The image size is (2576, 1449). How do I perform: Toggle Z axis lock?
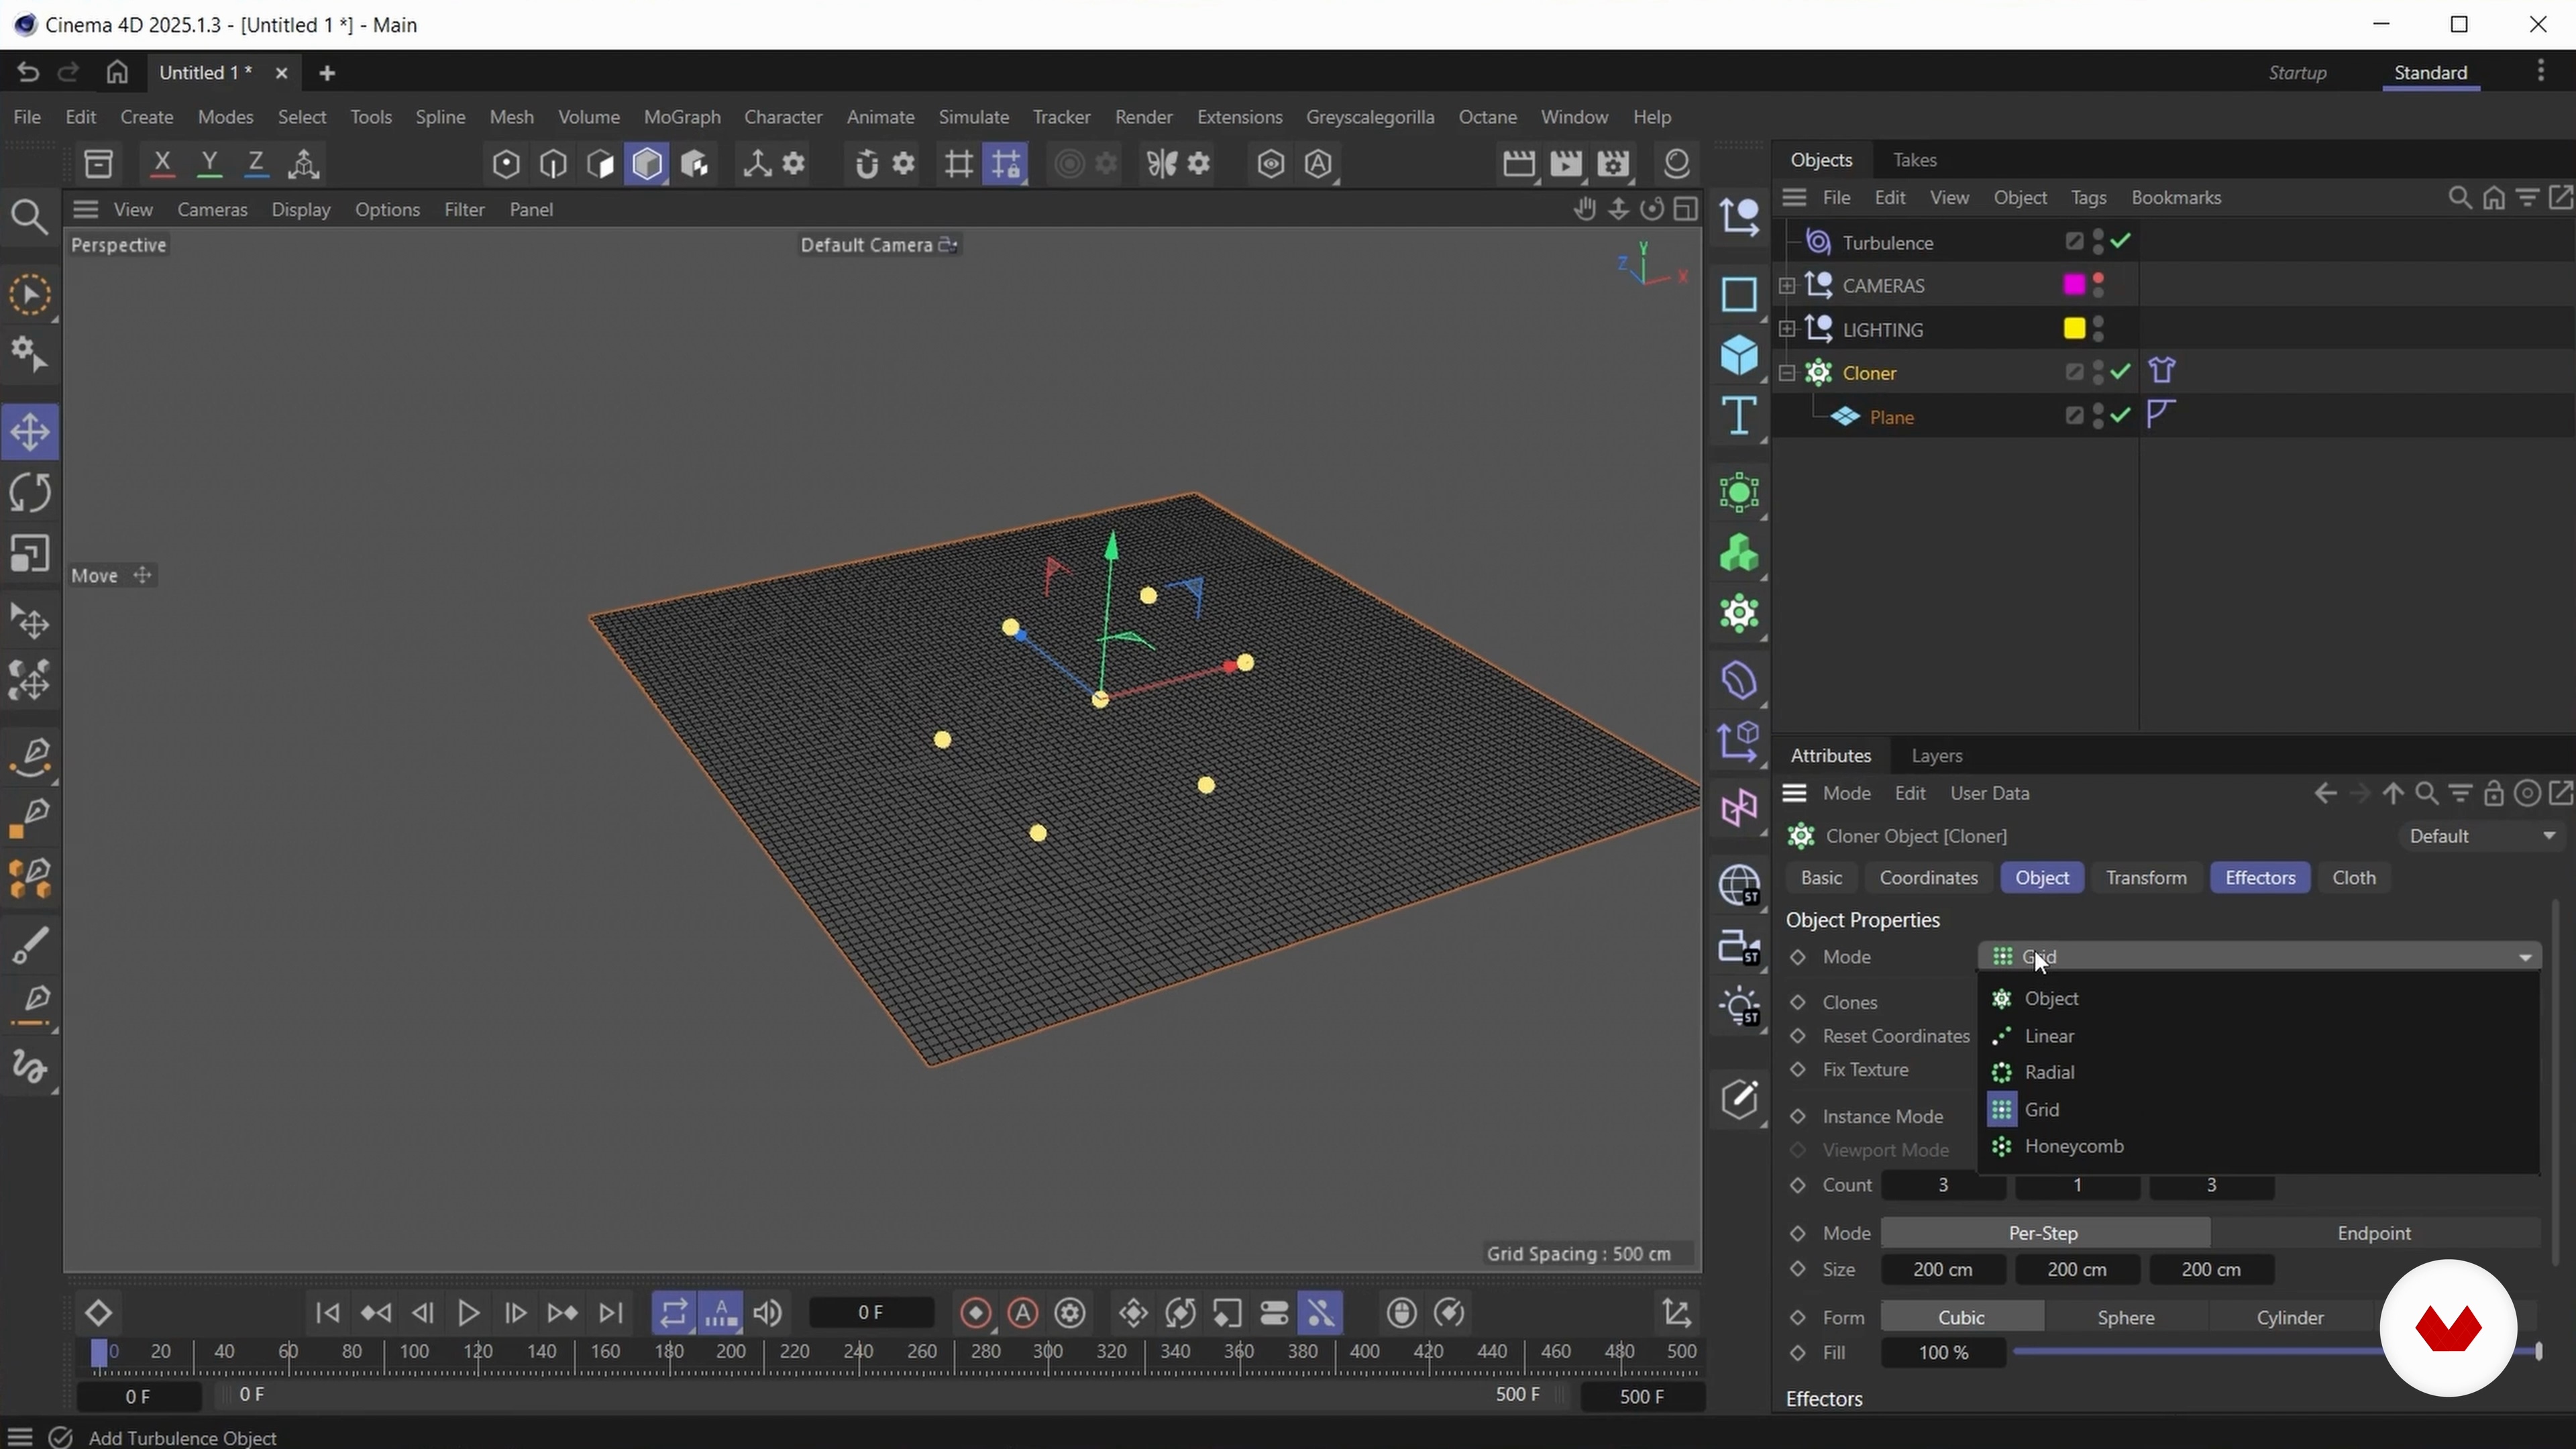coord(256,163)
